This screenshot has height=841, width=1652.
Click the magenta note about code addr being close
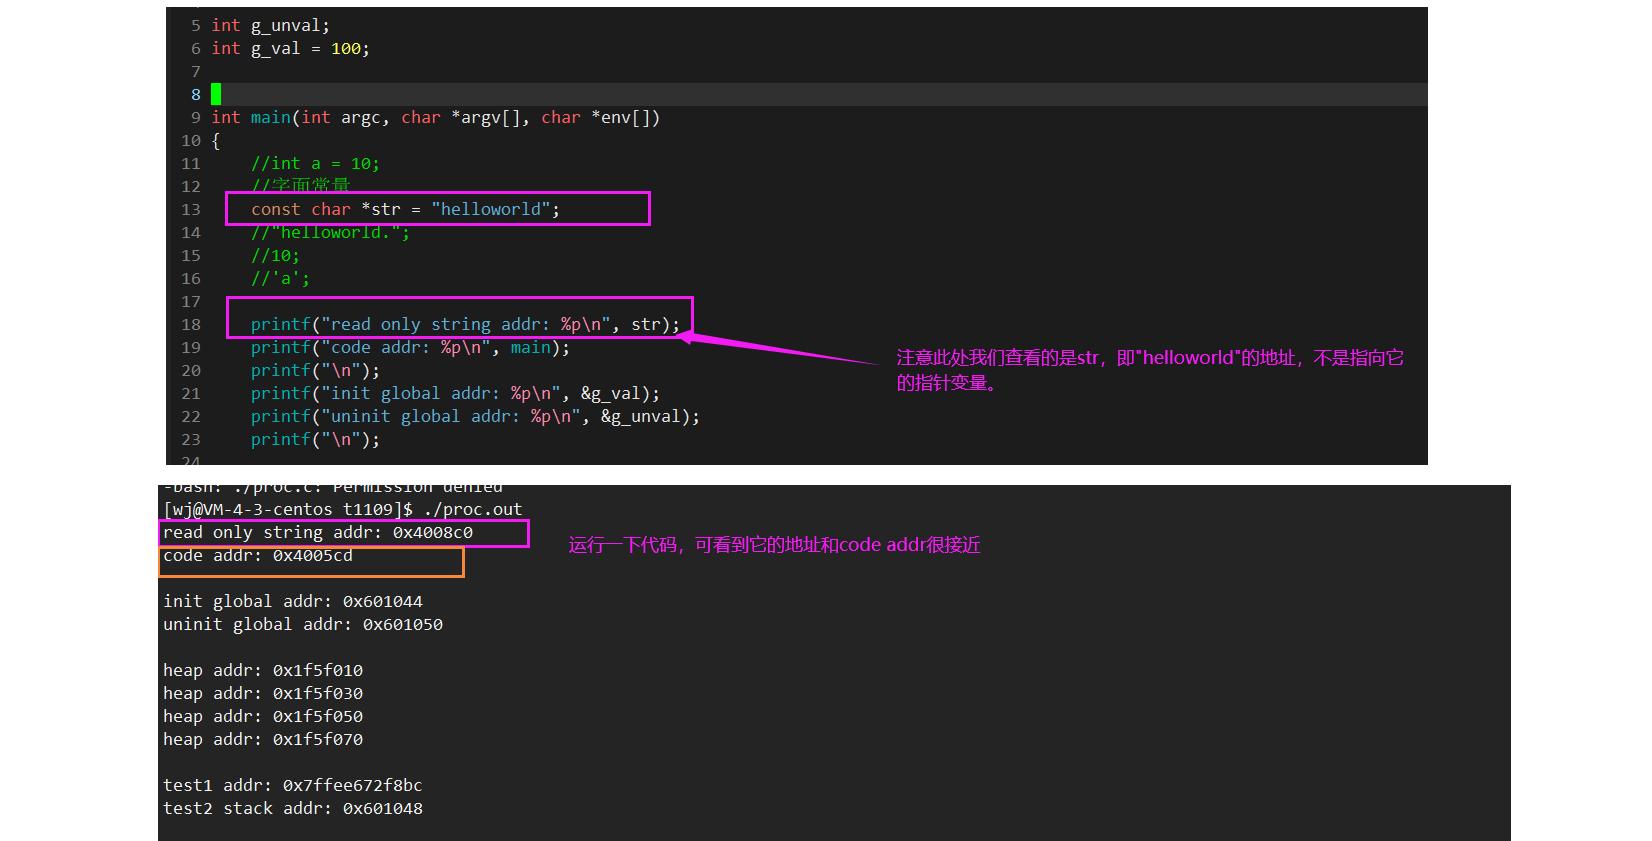[775, 545]
